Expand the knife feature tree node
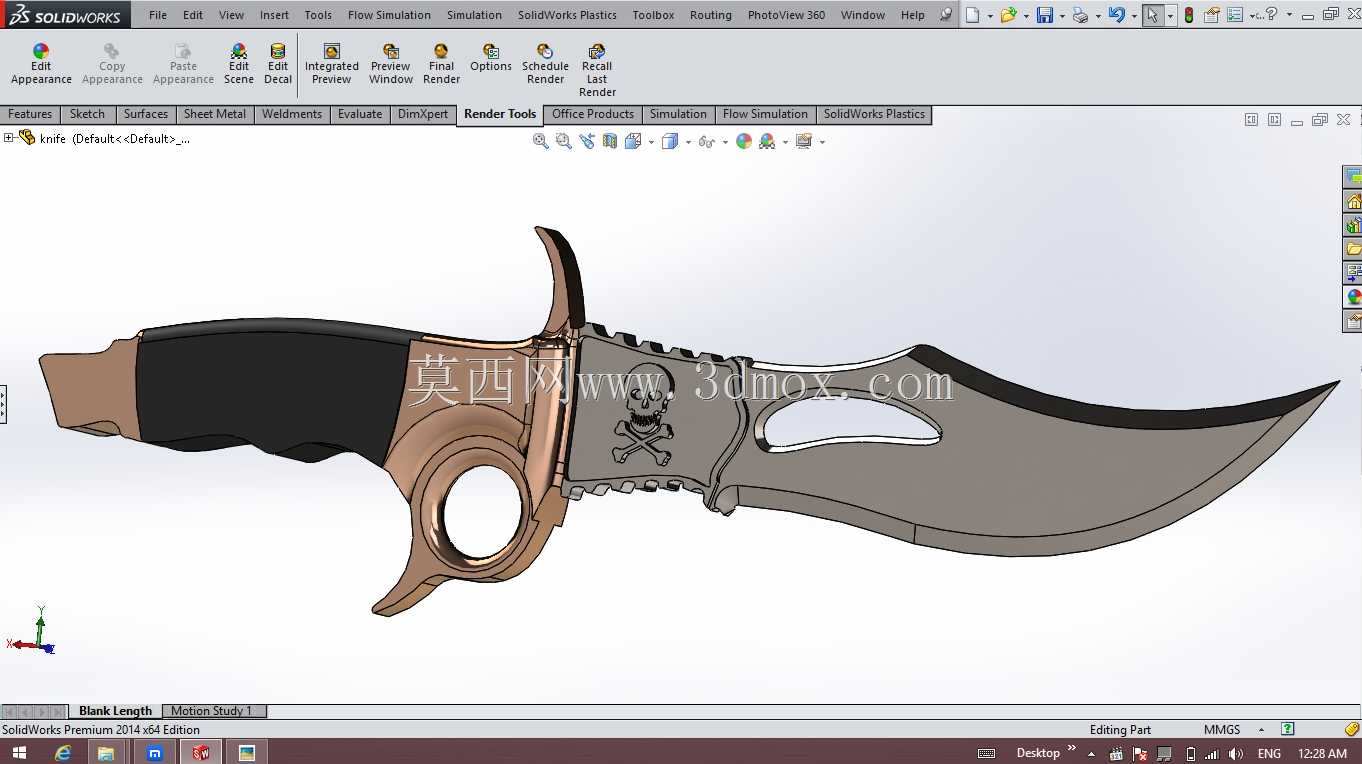 (8, 138)
